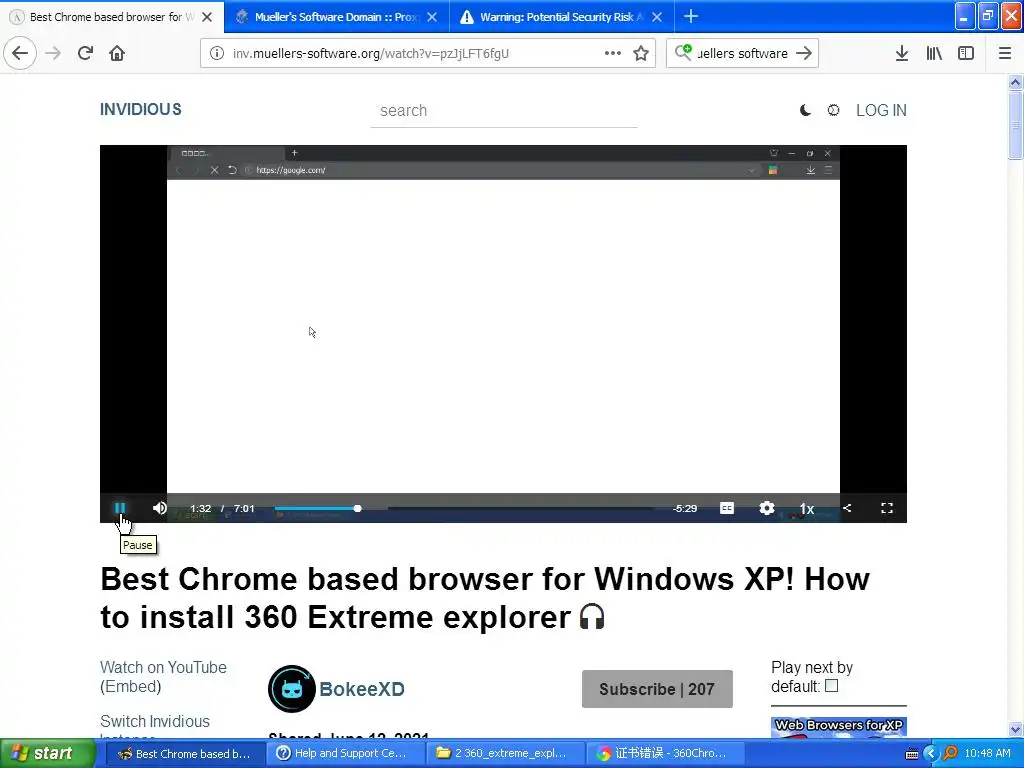
Task: Select the Best Chrome based browser tab
Action: pos(103,17)
